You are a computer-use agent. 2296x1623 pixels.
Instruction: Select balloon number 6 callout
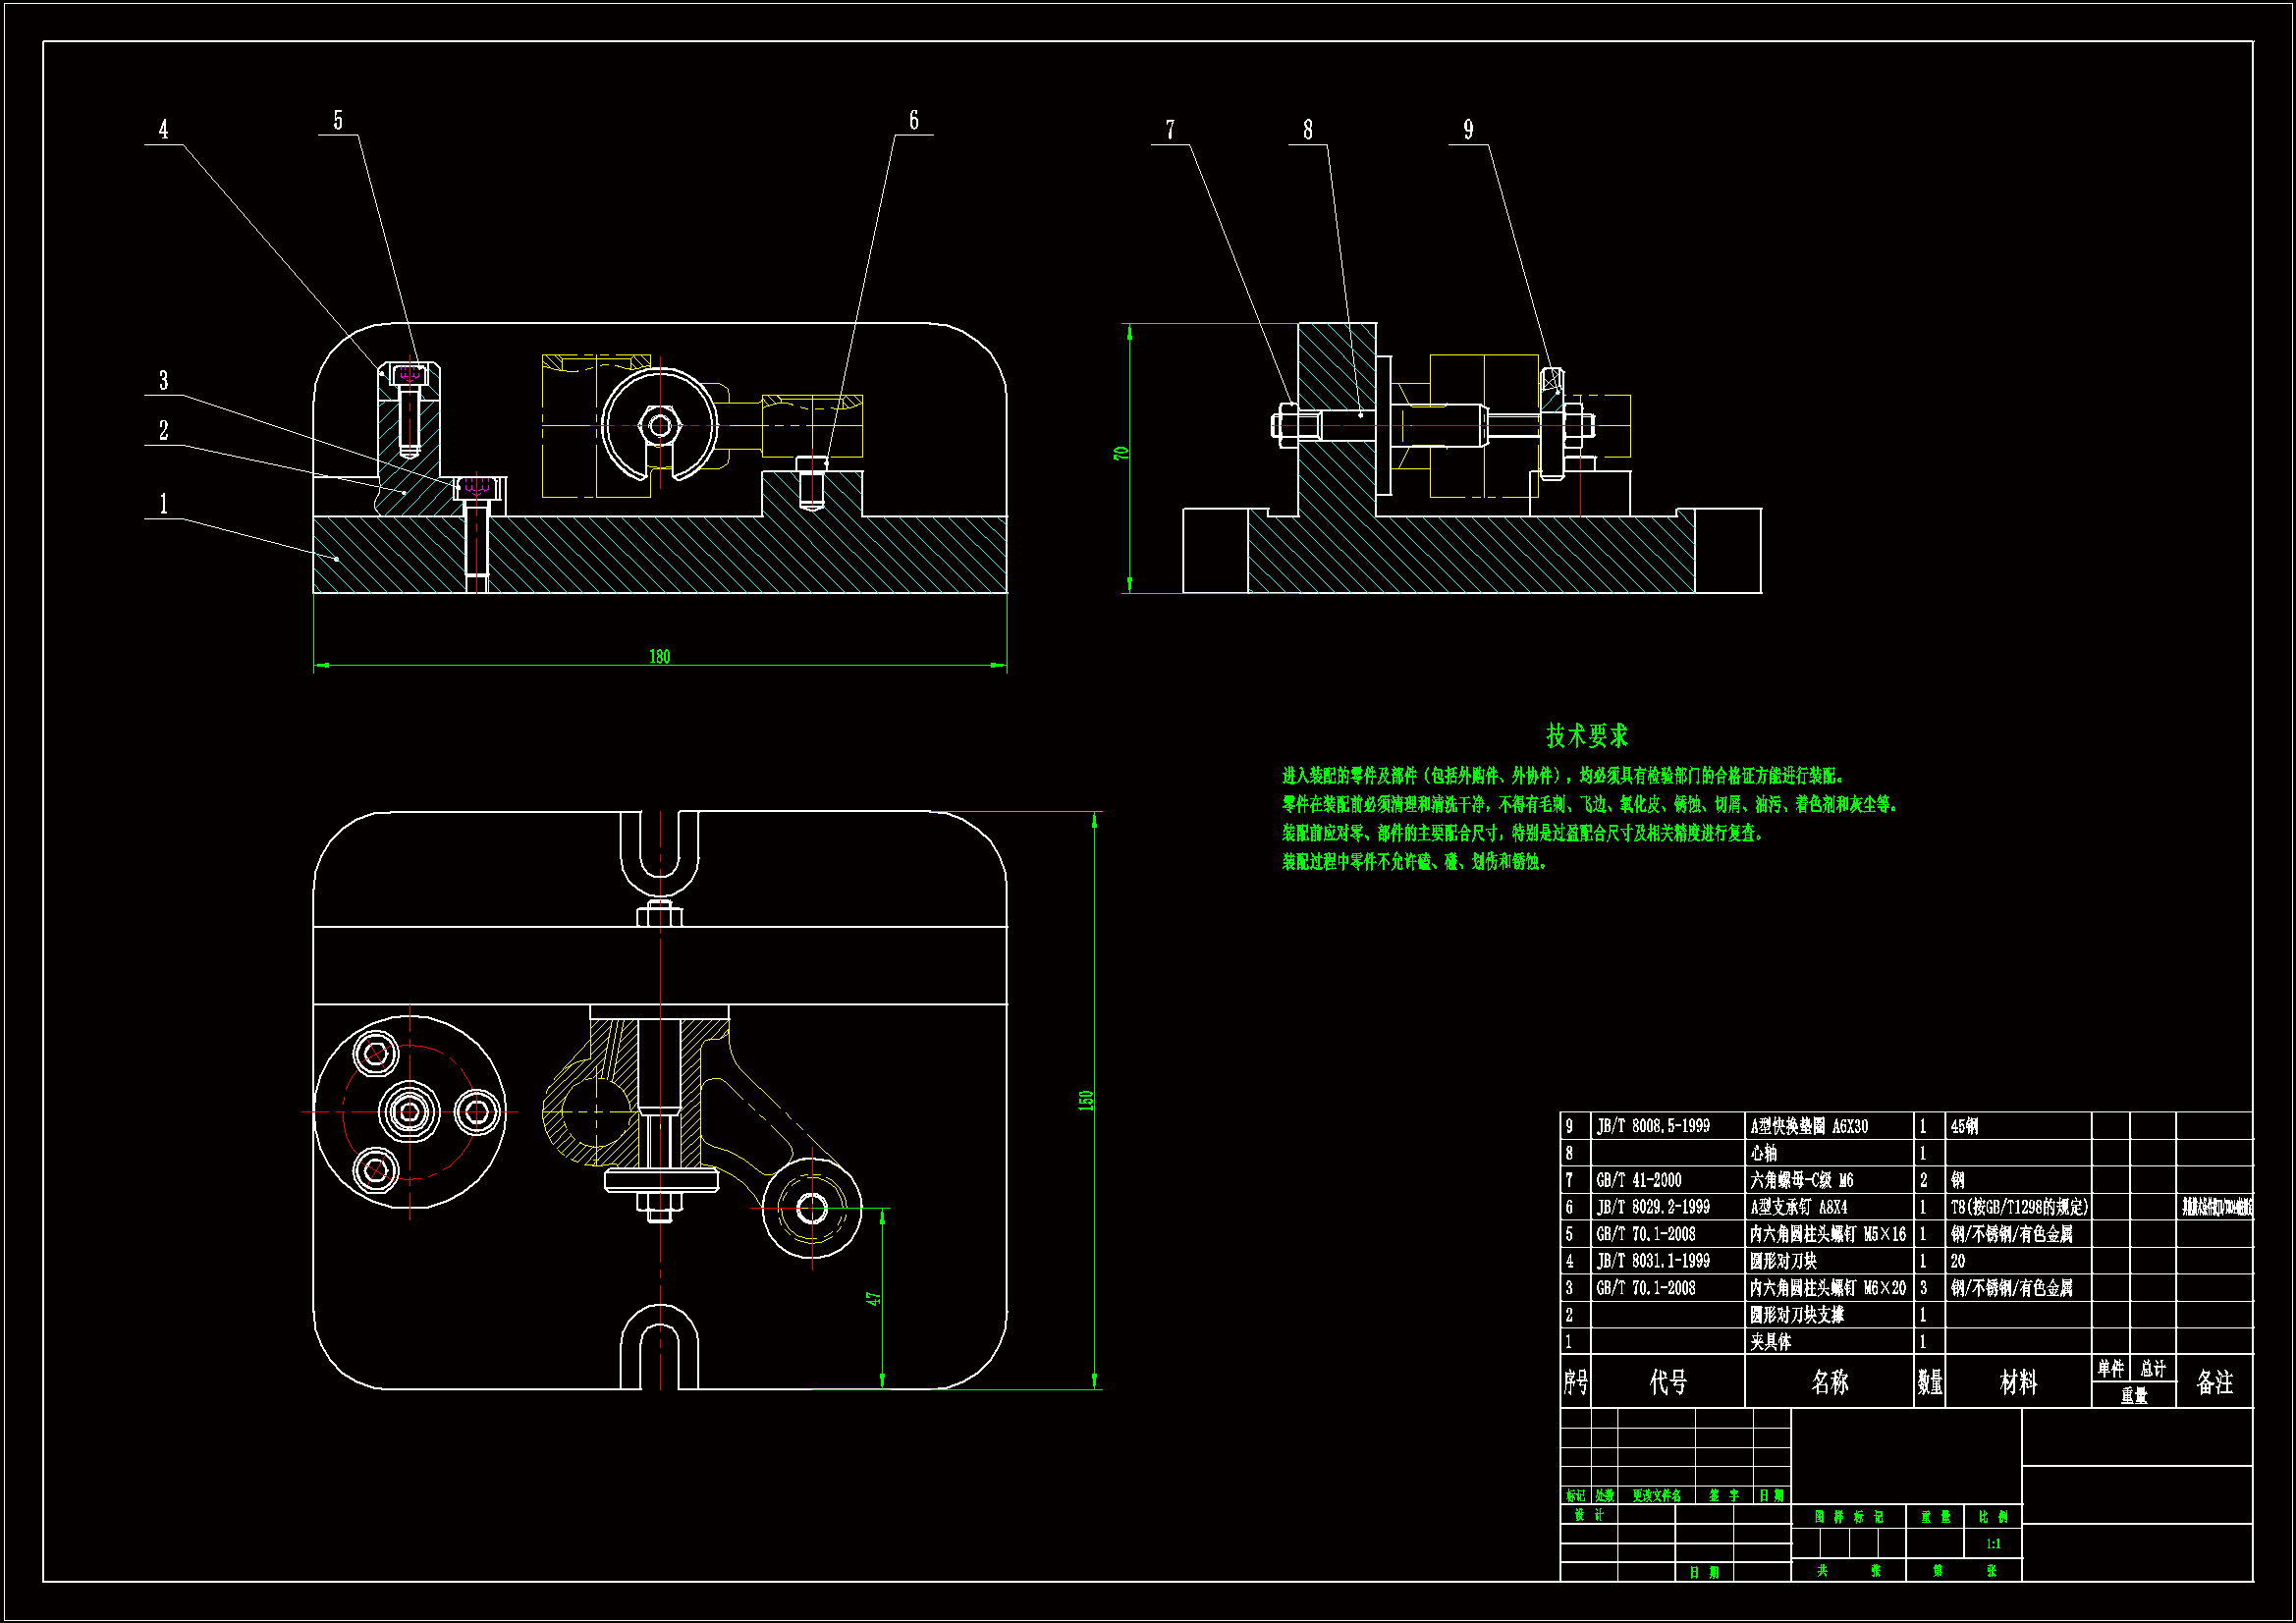(913, 121)
